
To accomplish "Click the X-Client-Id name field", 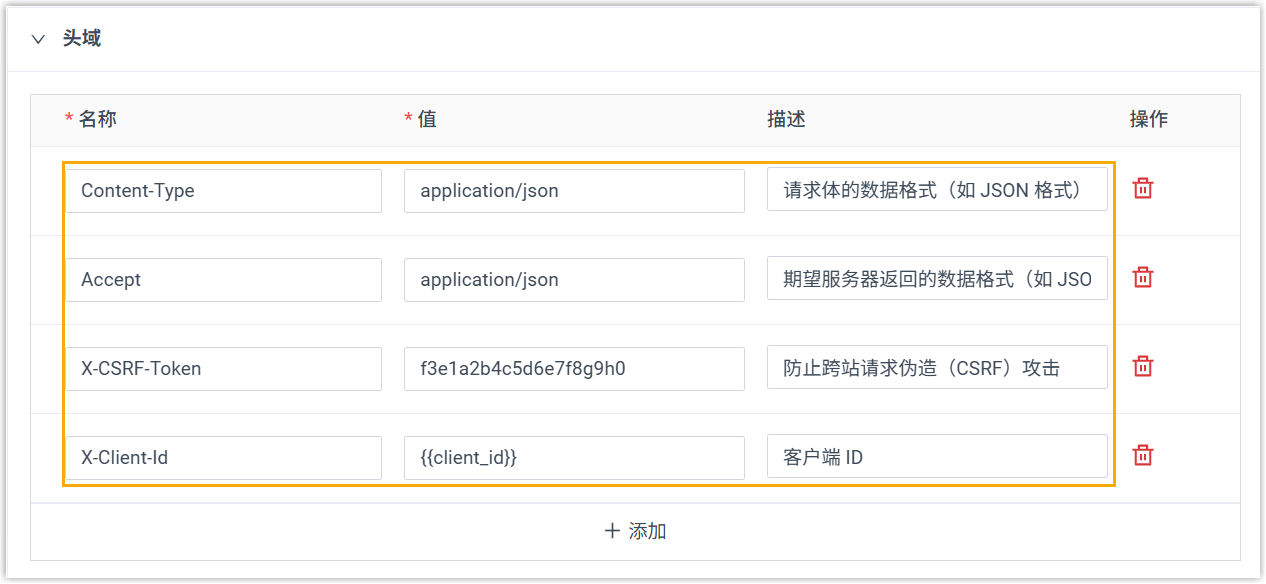I will click(223, 458).
